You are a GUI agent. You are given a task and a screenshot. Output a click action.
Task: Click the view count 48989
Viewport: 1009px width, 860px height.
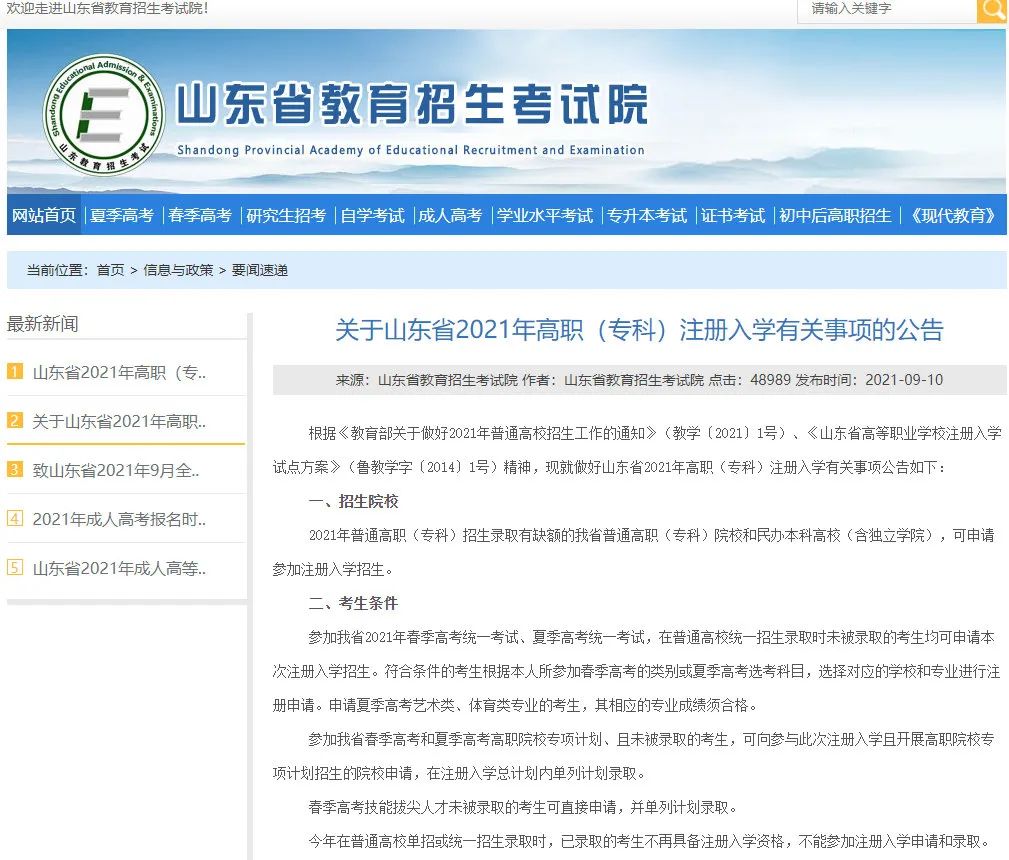770,380
